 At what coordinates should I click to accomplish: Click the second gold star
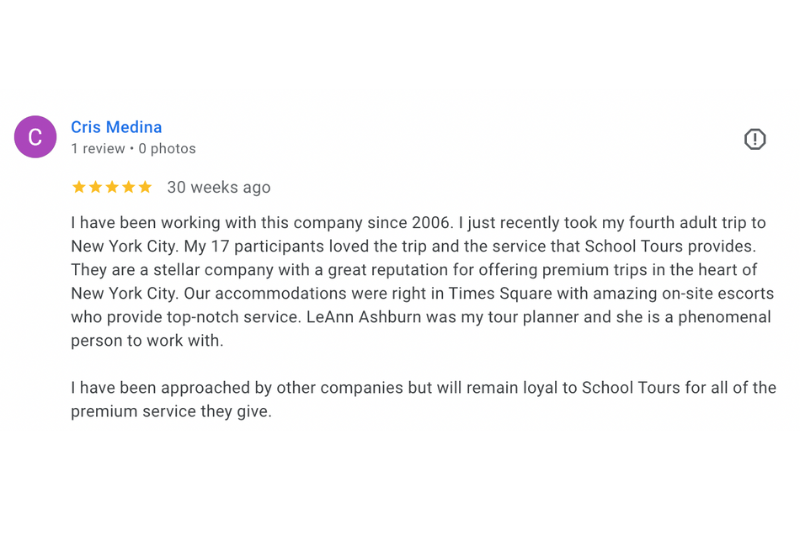click(x=95, y=187)
